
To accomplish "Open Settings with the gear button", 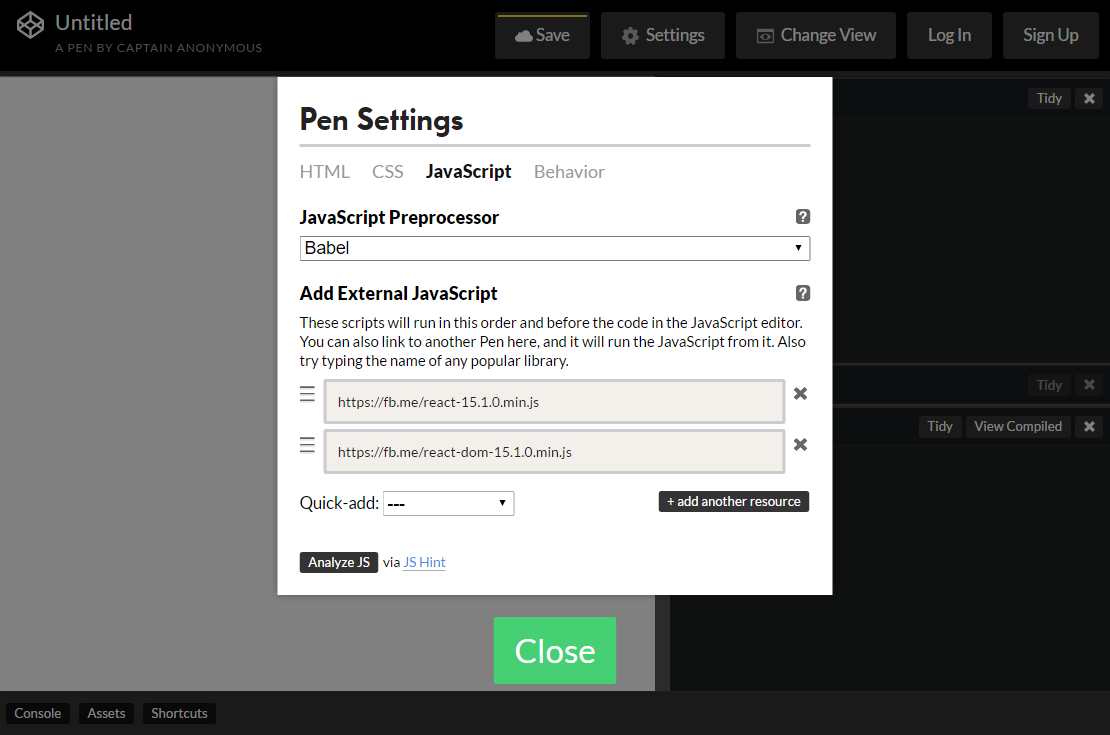I will [663, 35].
